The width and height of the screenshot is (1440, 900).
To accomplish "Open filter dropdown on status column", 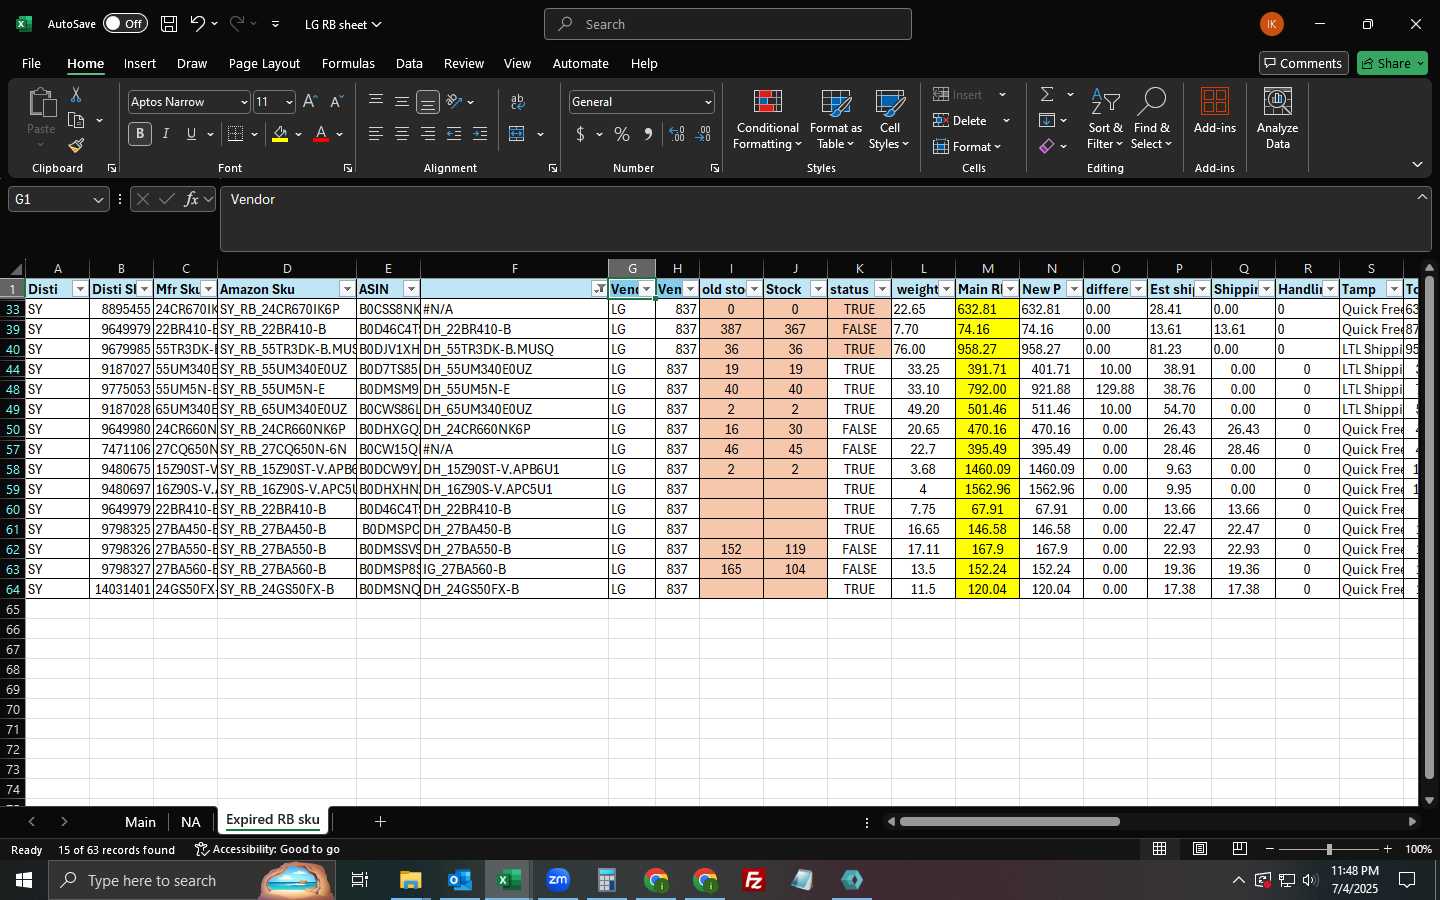I will 882,289.
